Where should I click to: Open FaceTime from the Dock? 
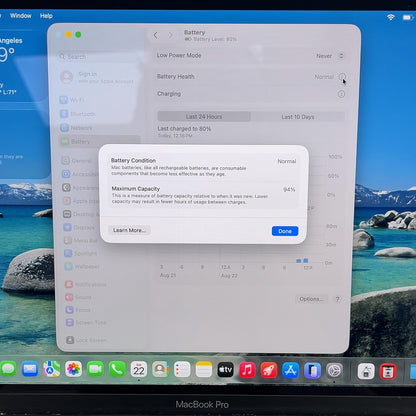coord(95,369)
